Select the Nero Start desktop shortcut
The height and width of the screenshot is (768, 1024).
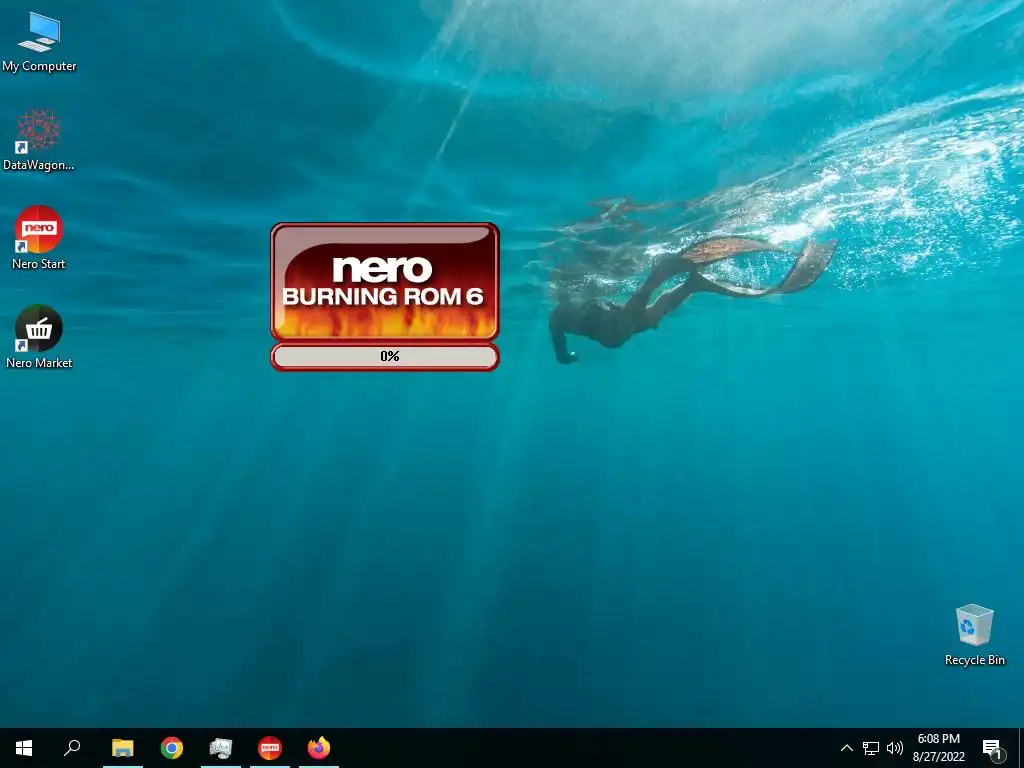(x=39, y=238)
